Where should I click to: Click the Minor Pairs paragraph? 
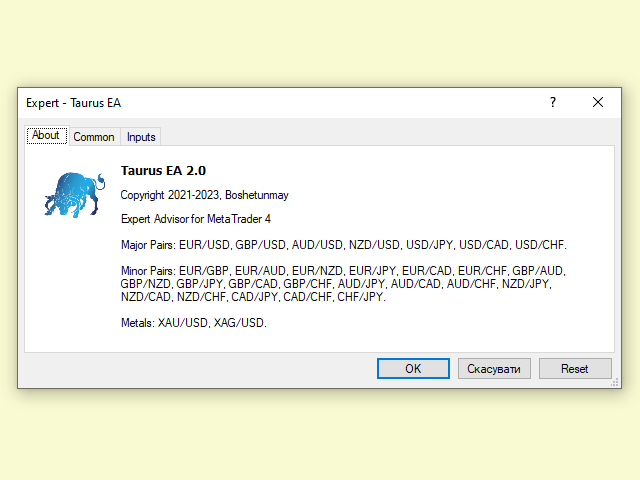pos(343,284)
